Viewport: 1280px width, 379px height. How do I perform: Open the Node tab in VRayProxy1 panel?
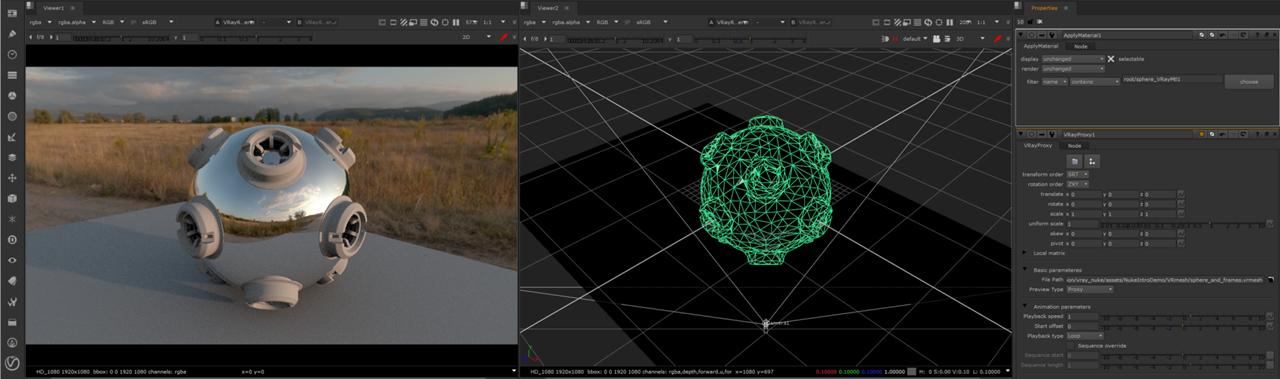(1074, 146)
